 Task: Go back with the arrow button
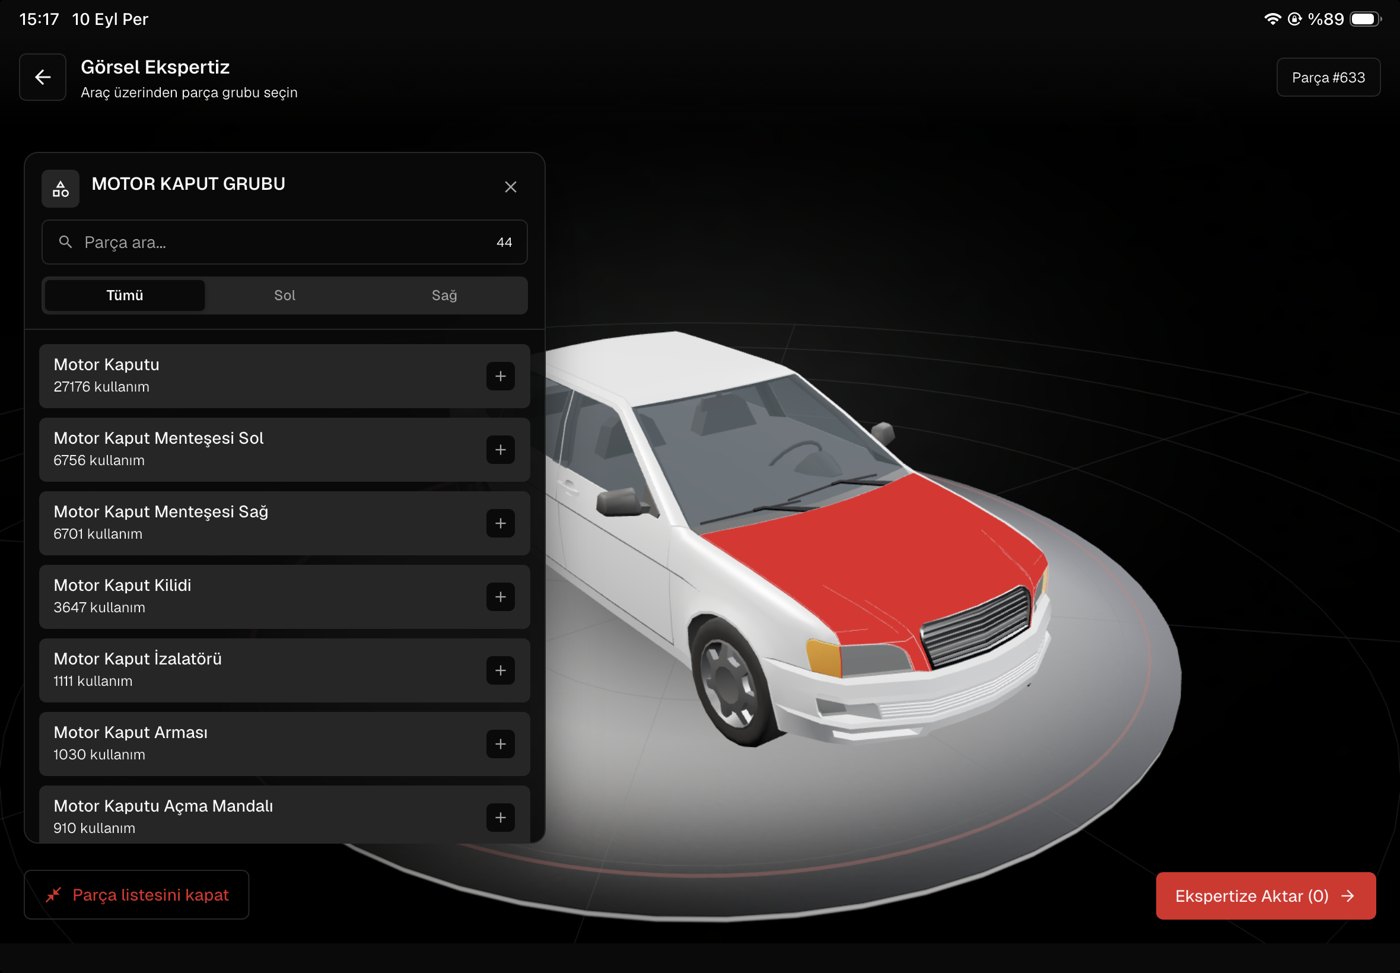tap(43, 77)
